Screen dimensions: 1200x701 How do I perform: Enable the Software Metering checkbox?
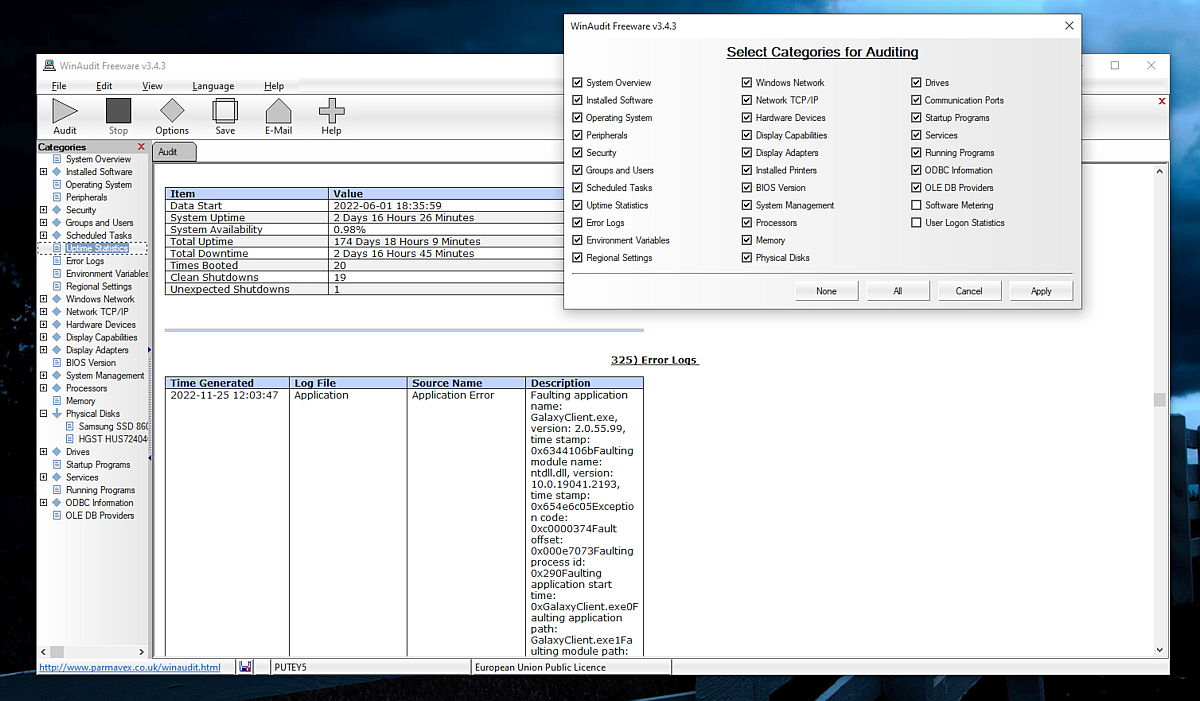click(x=916, y=205)
